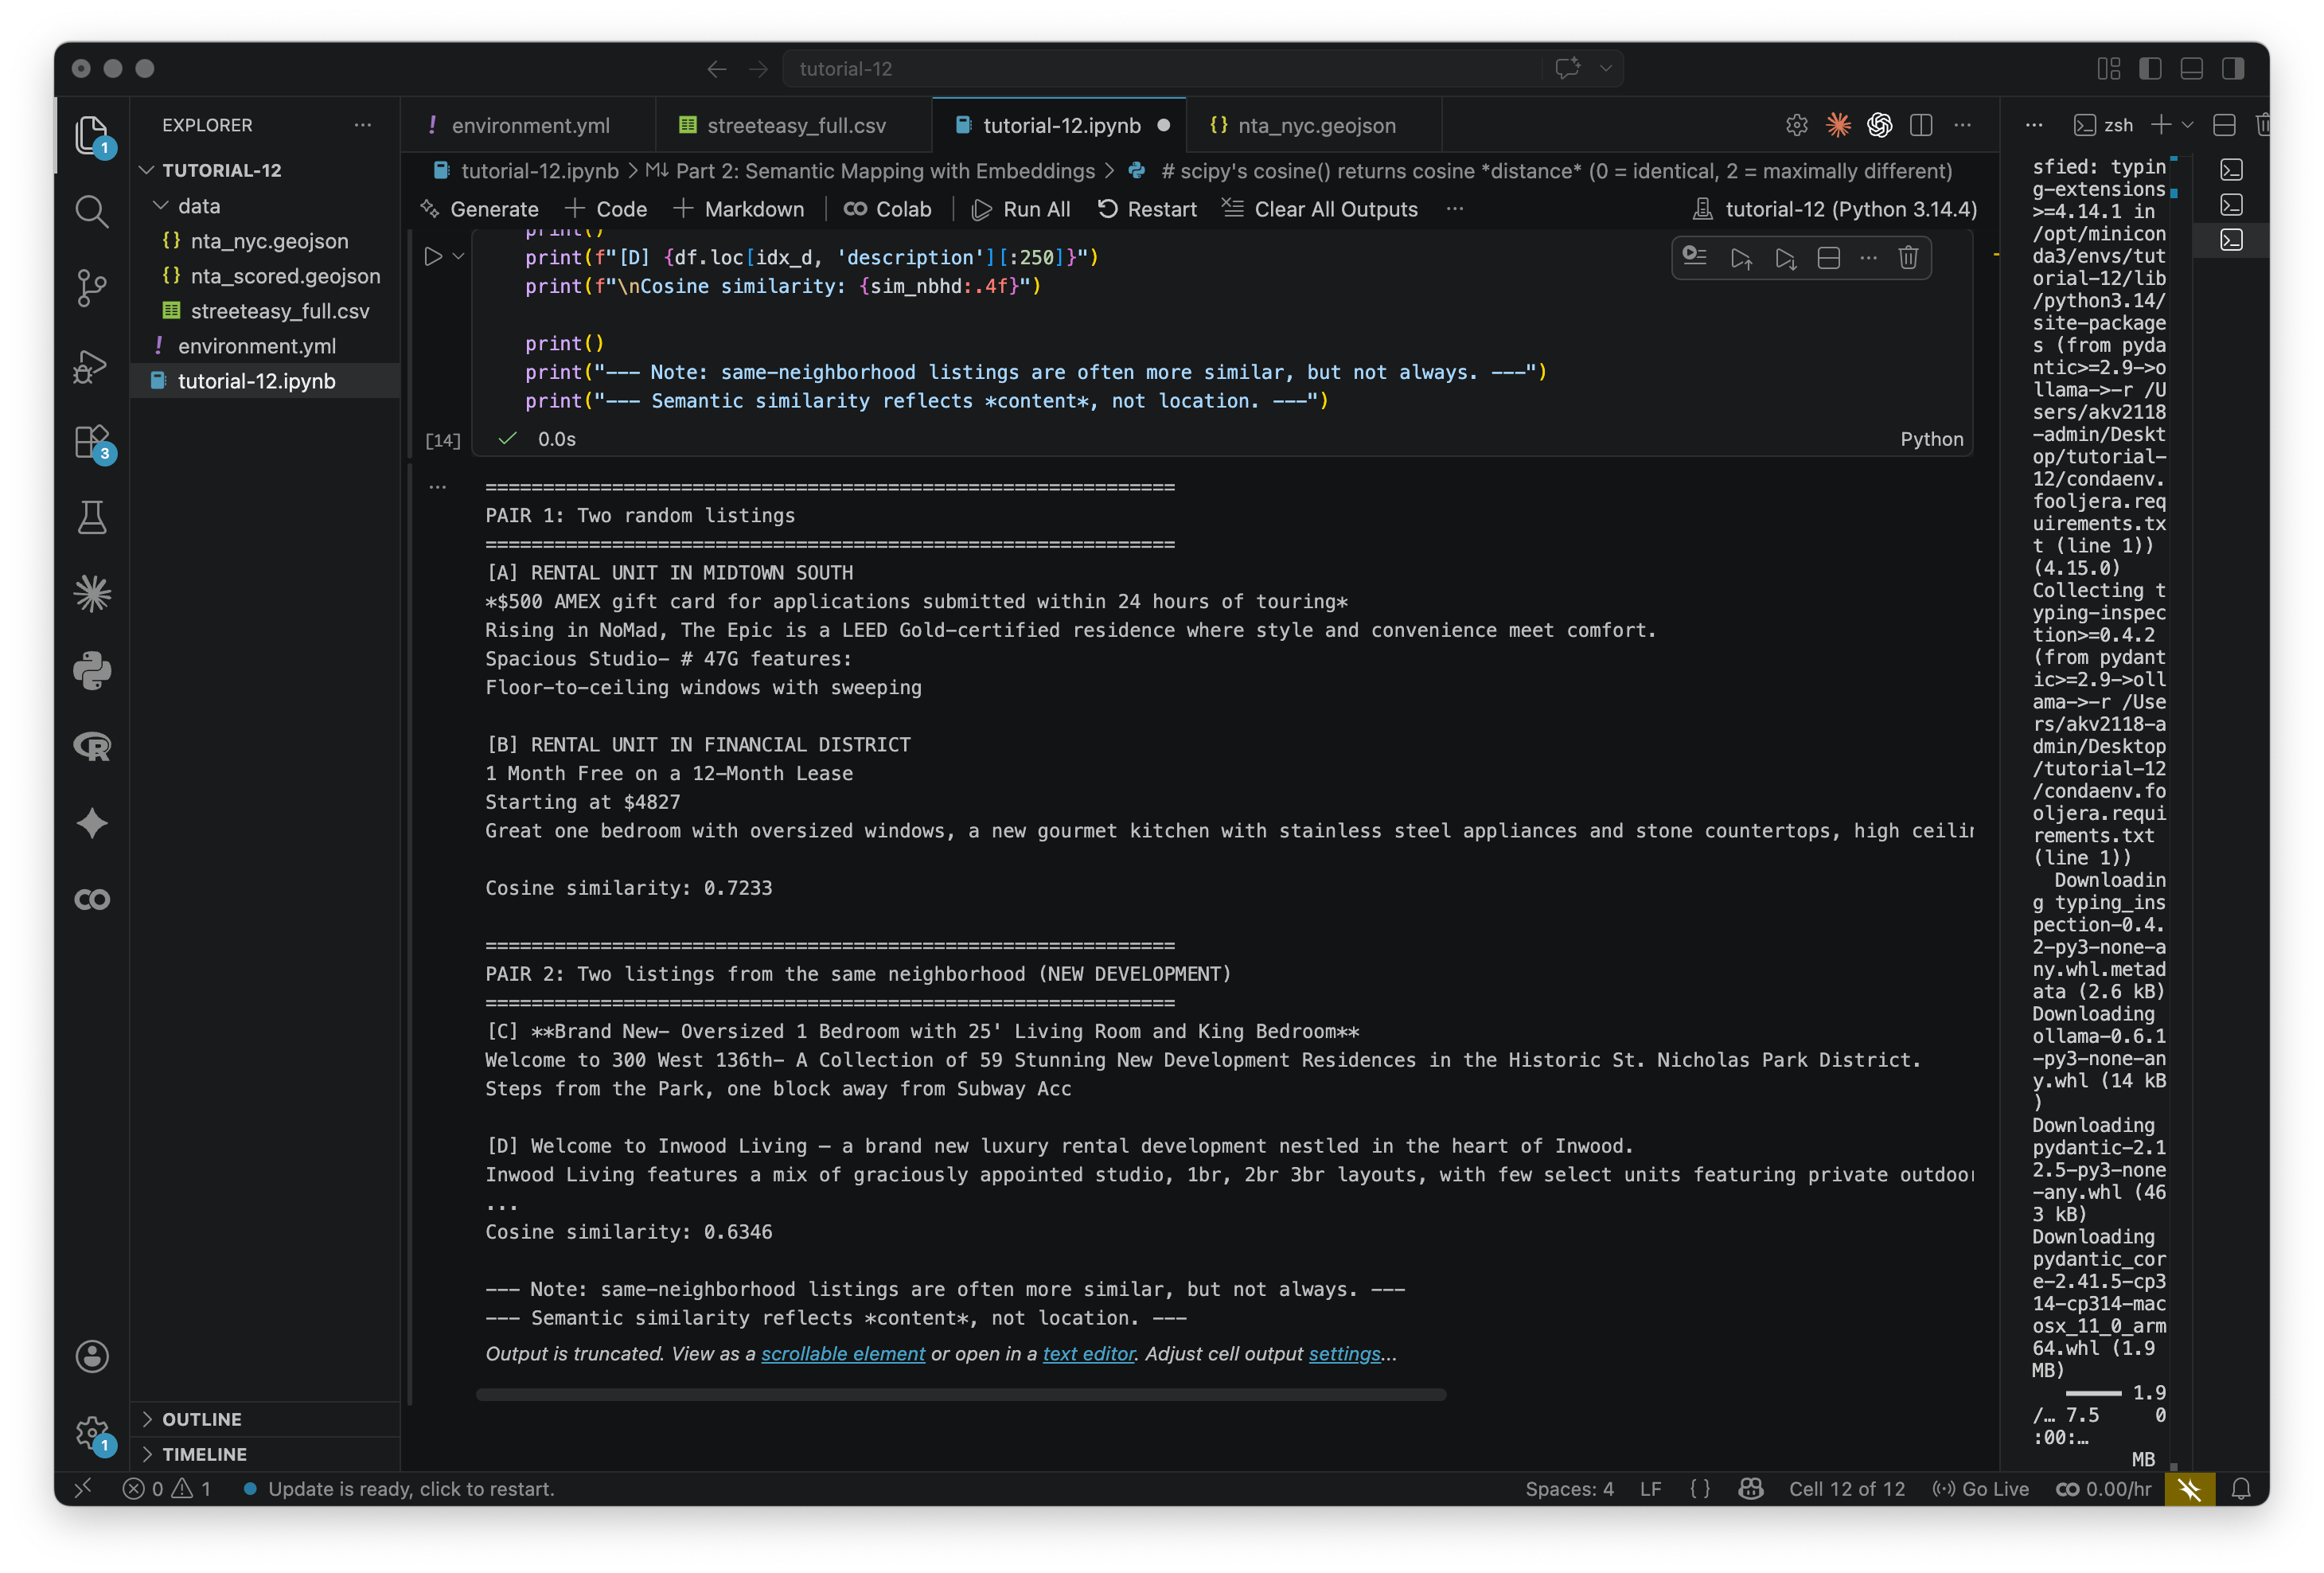The image size is (2324, 1573).
Task: Open the chat dropdown in title bar
Action: [x=1605, y=68]
